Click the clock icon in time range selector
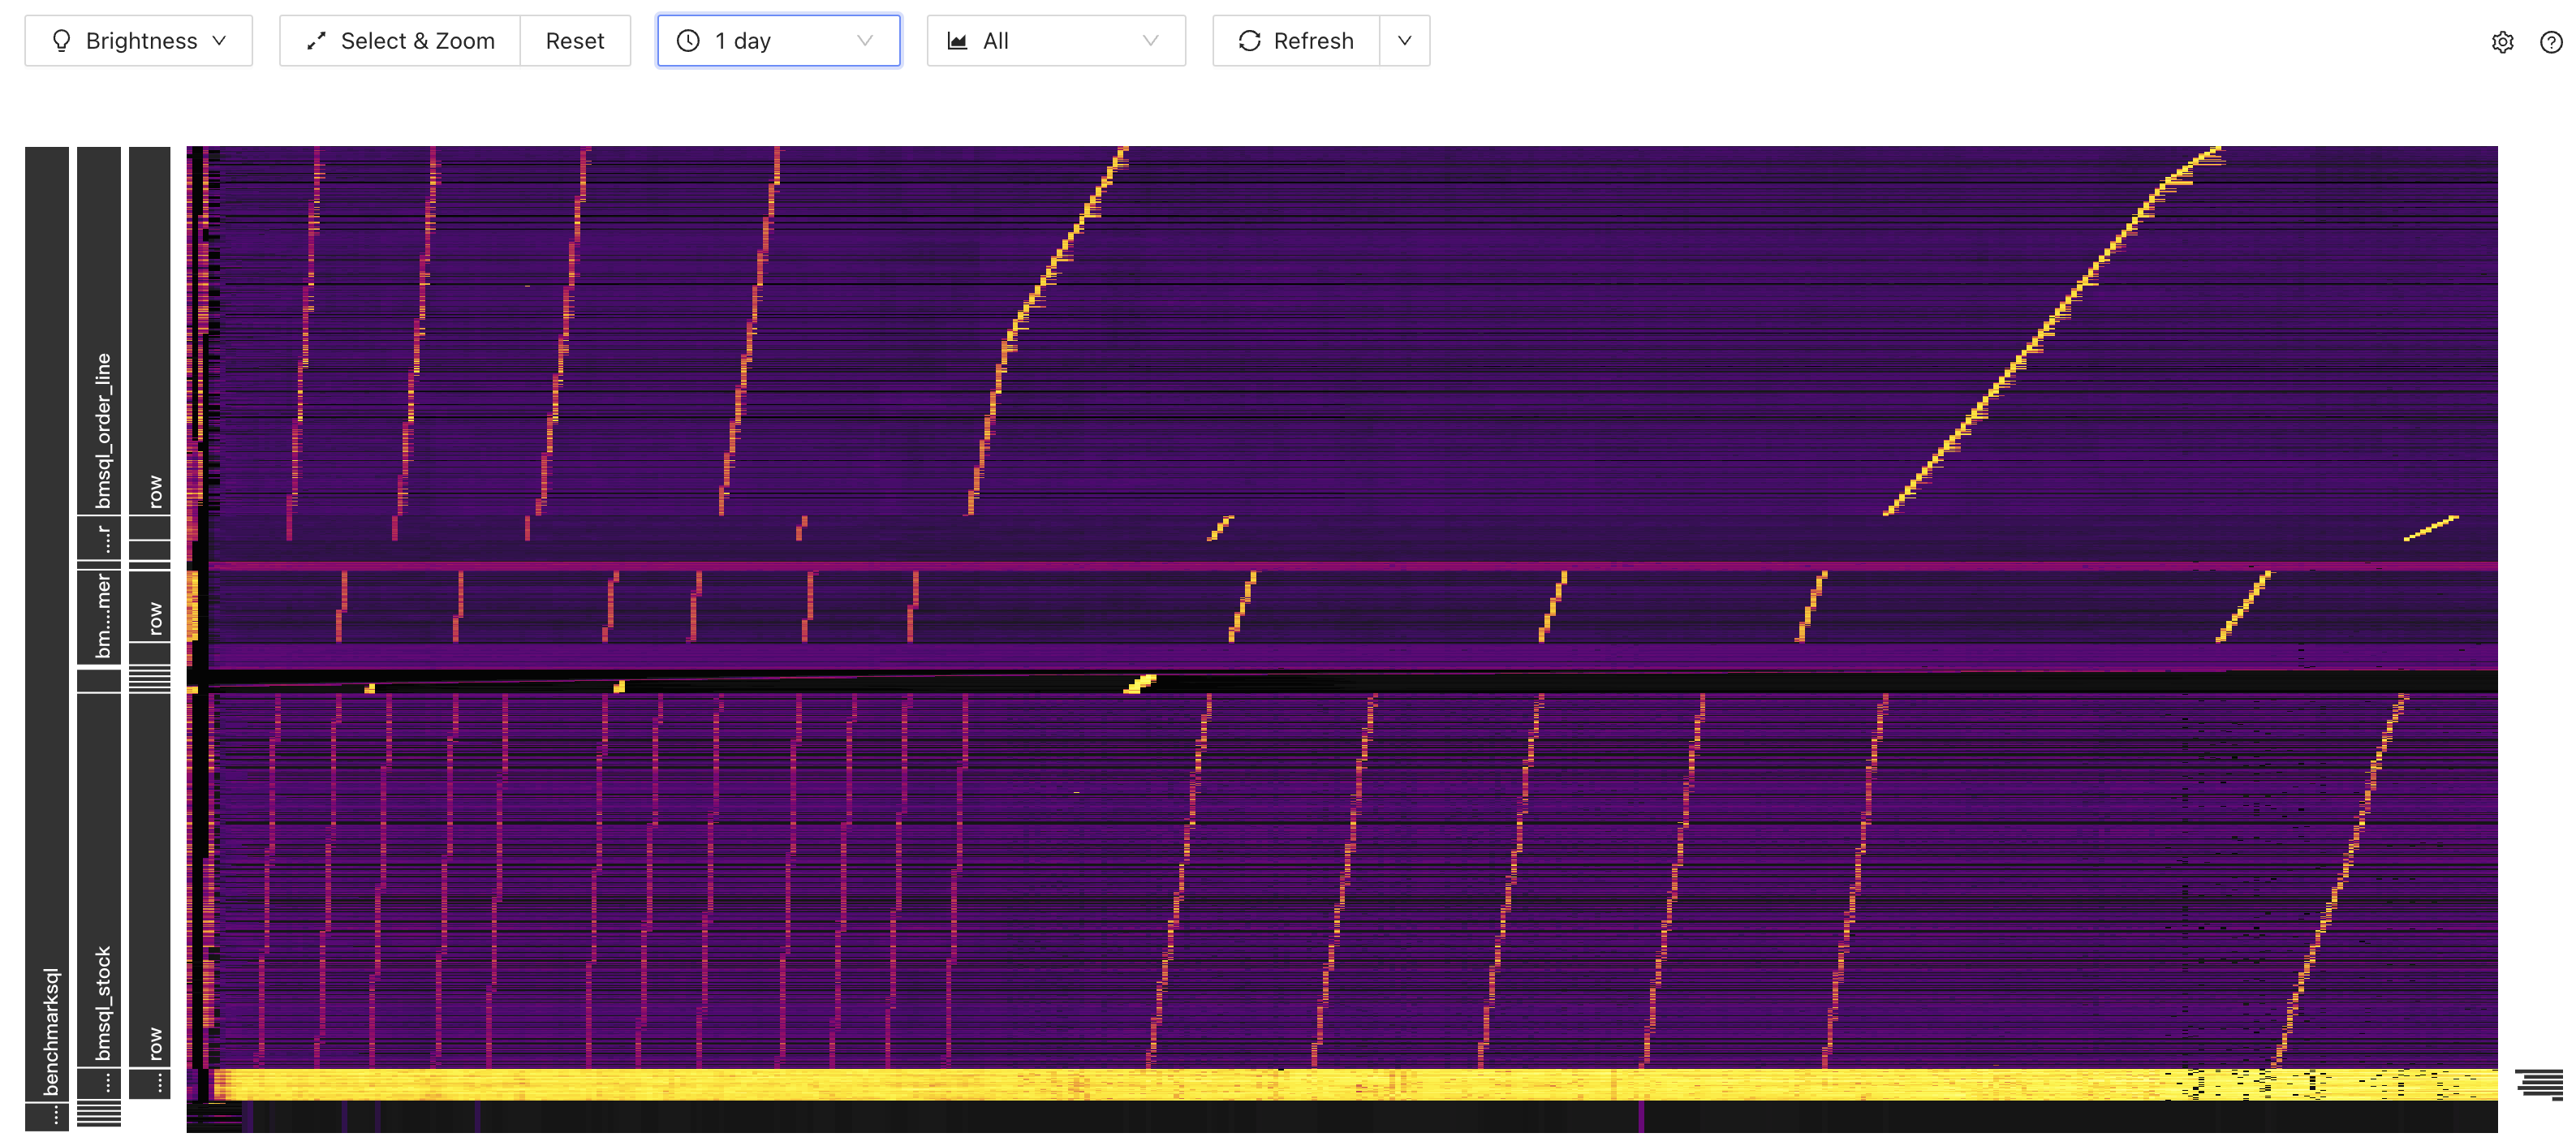 click(688, 41)
